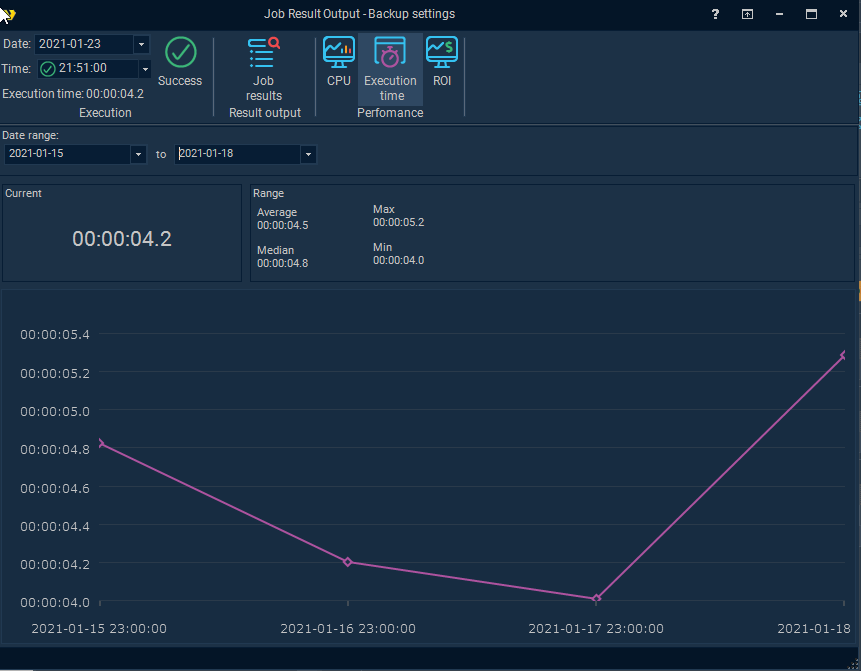The width and height of the screenshot is (861, 671).
Task: Open the Job results output view
Action: [264, 68]
